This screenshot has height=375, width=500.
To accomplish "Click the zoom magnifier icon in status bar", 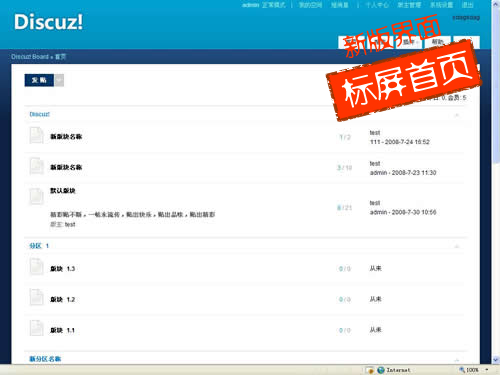I will (x=462, y=370).
